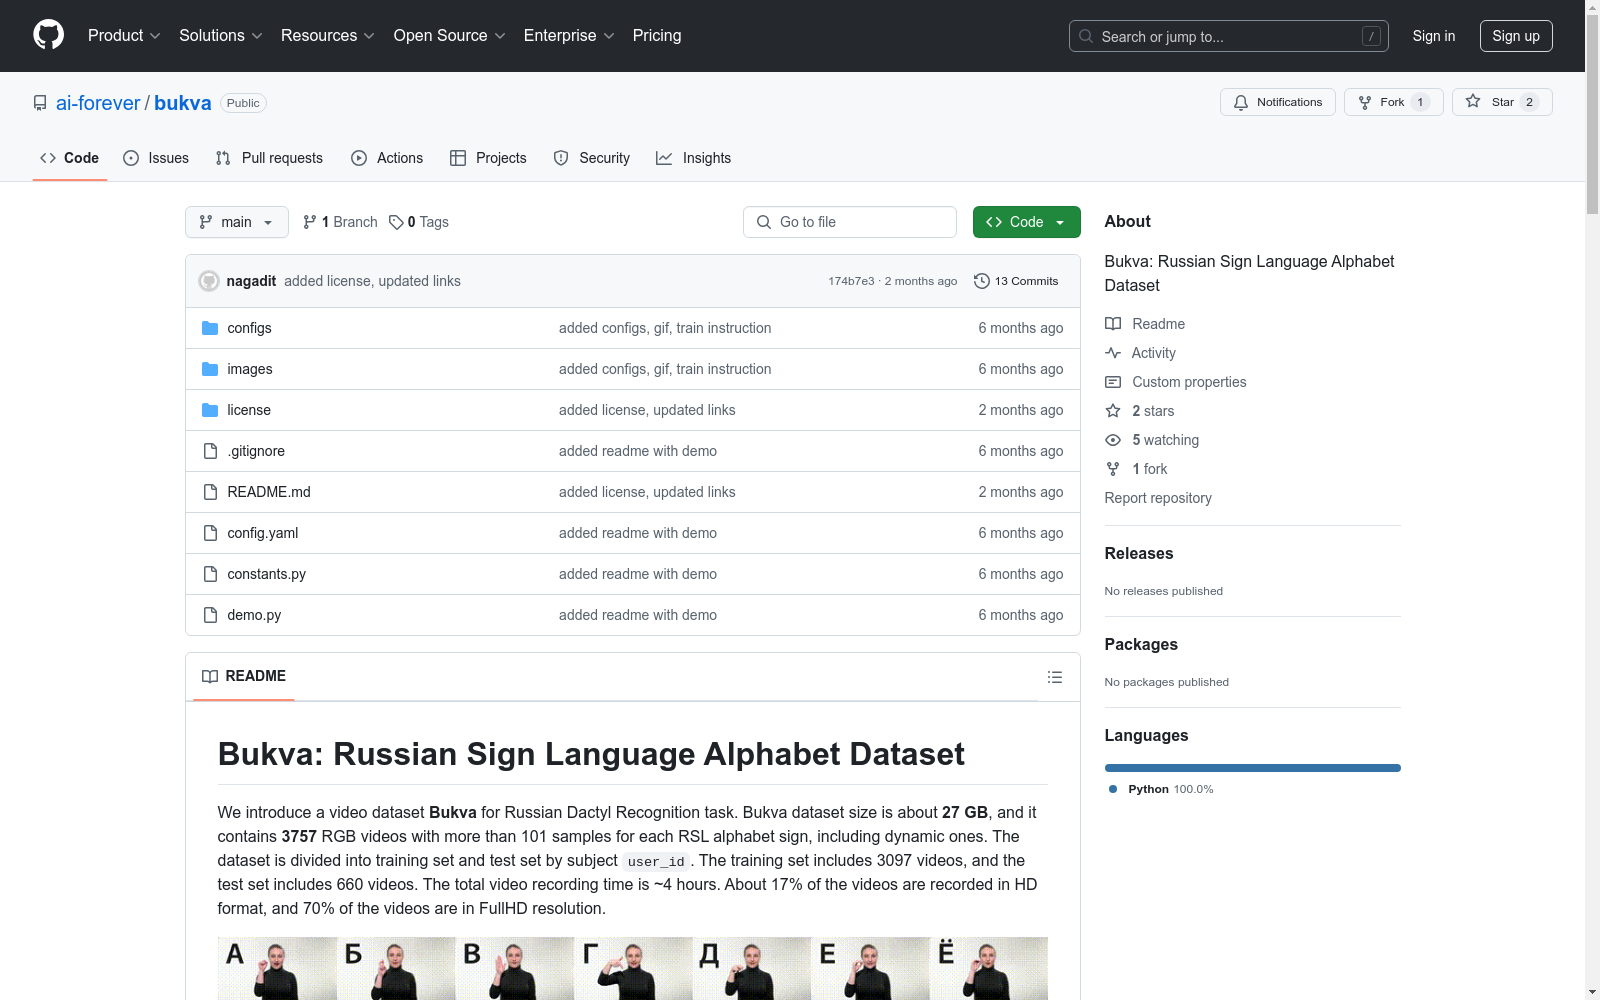Click the book icon beside Readme
Screen dimensions: 1600x1000
[1113, 324]
